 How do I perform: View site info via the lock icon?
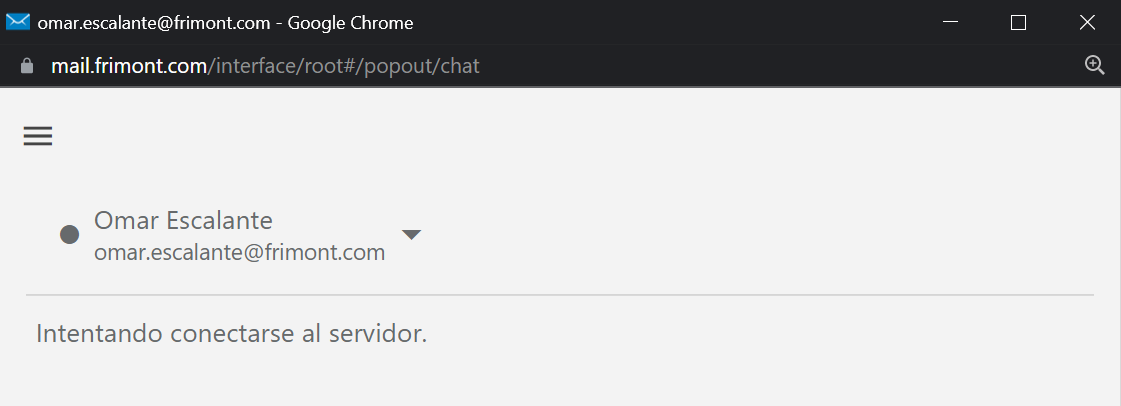tap(27, 67)
